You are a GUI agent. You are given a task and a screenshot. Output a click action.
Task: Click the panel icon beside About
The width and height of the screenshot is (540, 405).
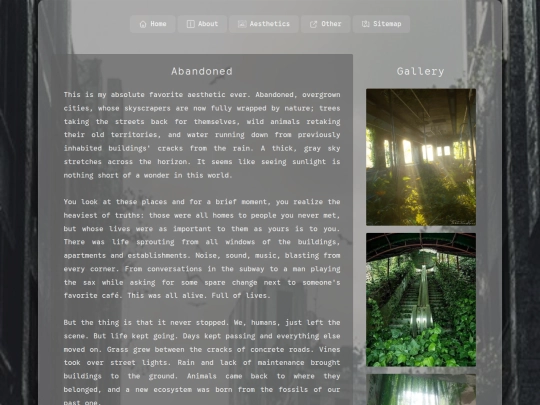coord(190,24)
